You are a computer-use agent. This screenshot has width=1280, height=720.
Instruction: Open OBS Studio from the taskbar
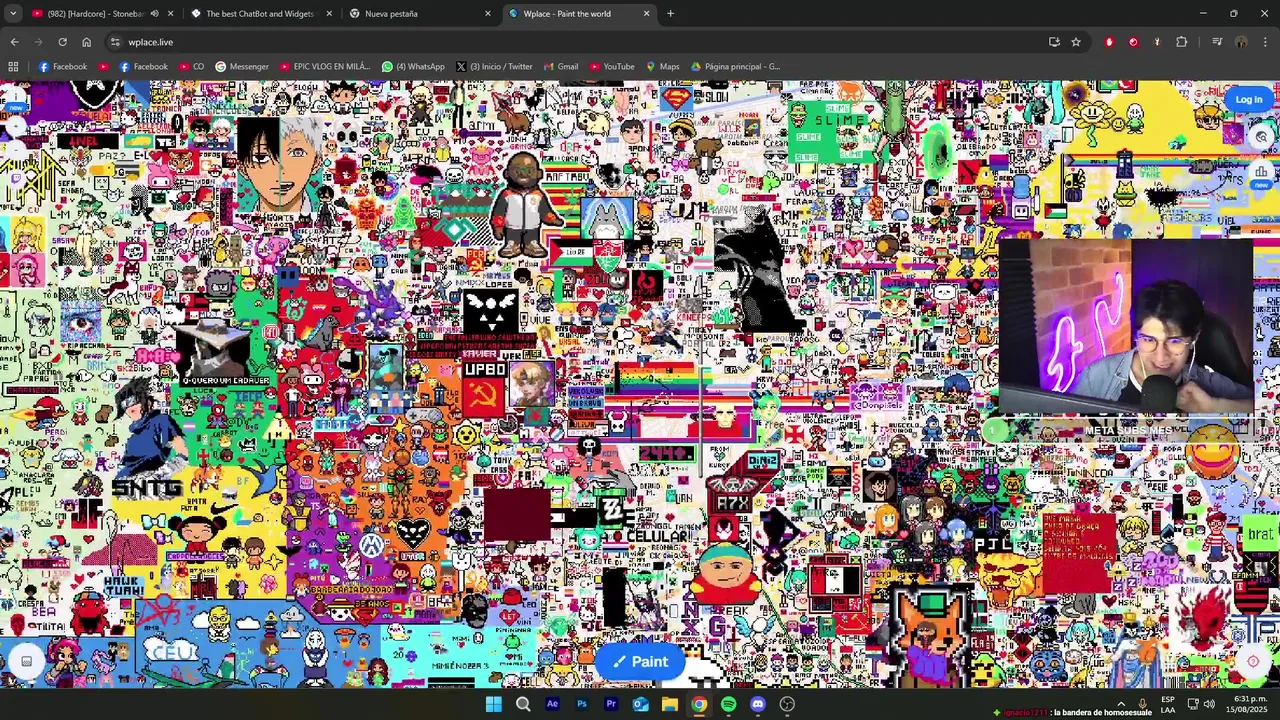(x=787, y=704)
